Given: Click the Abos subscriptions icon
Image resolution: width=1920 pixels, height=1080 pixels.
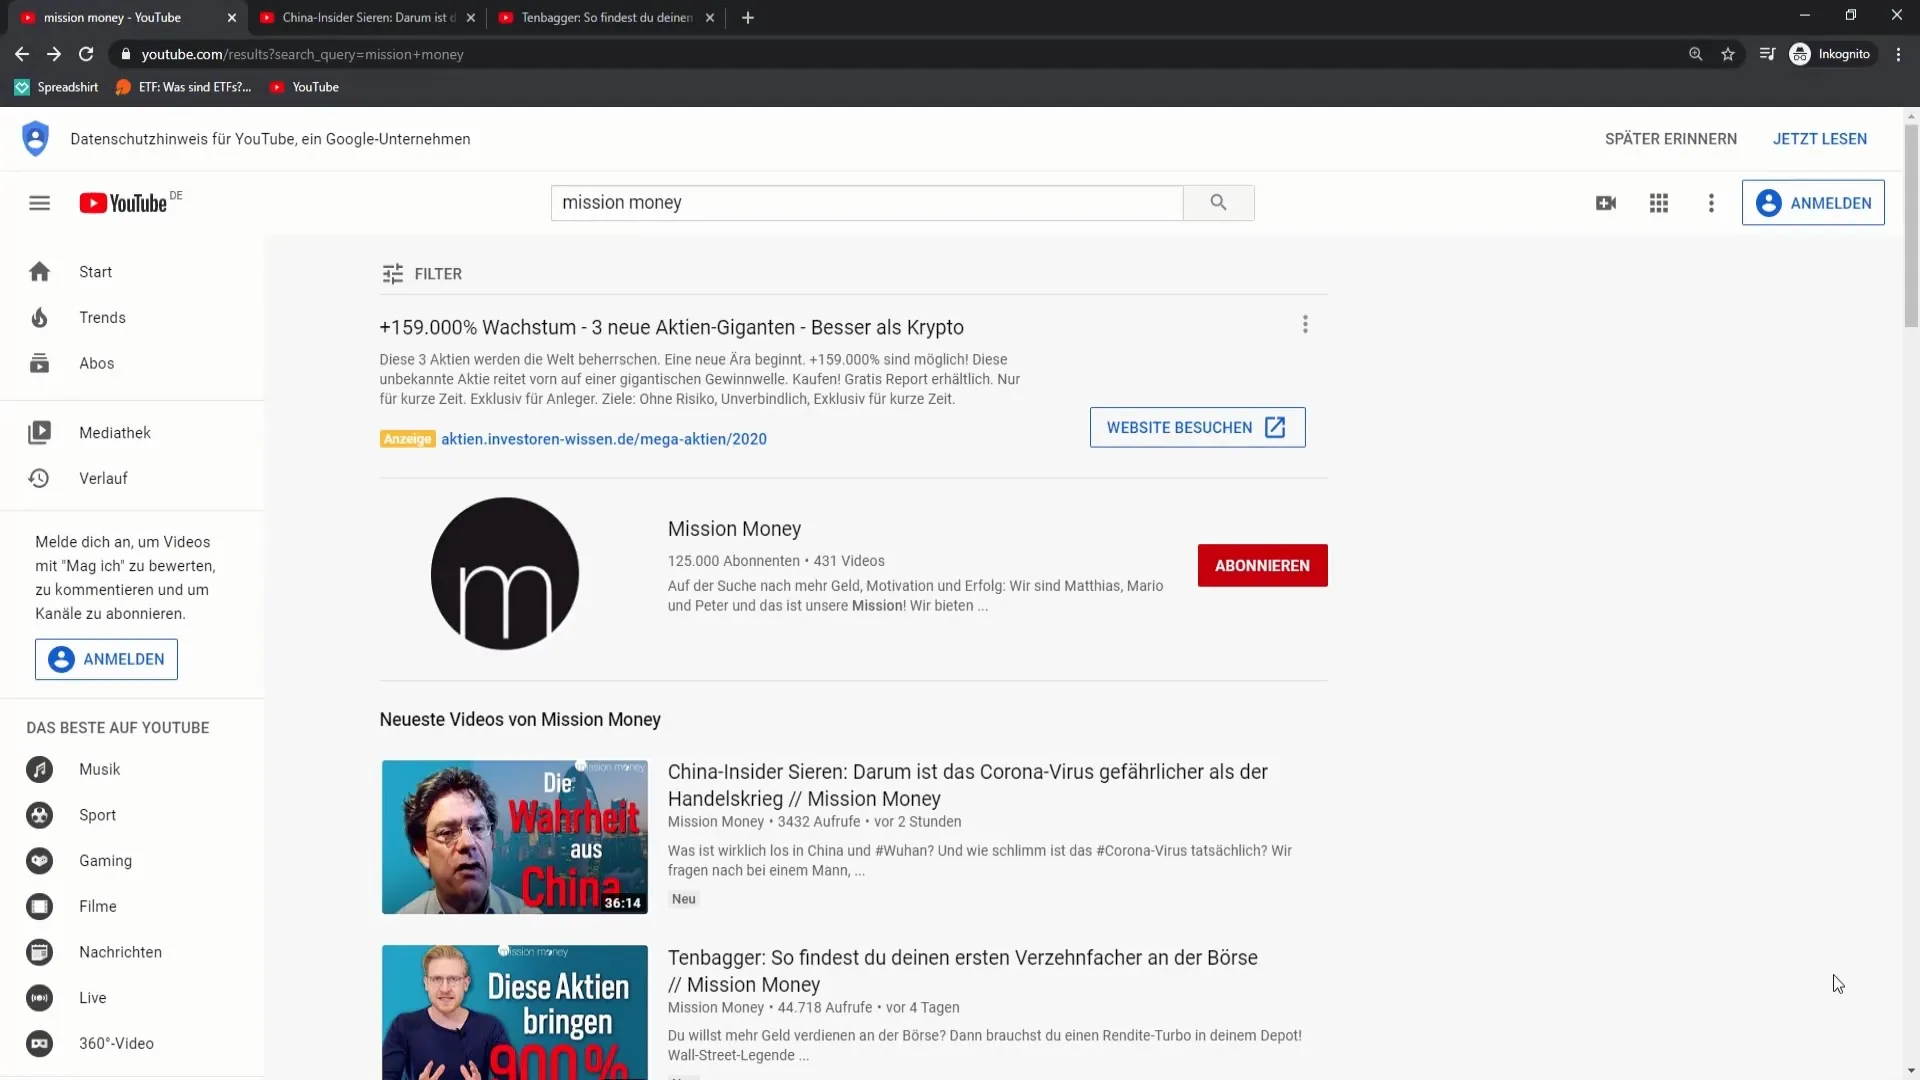Looking at the screenshot, I should pos(39,363).
